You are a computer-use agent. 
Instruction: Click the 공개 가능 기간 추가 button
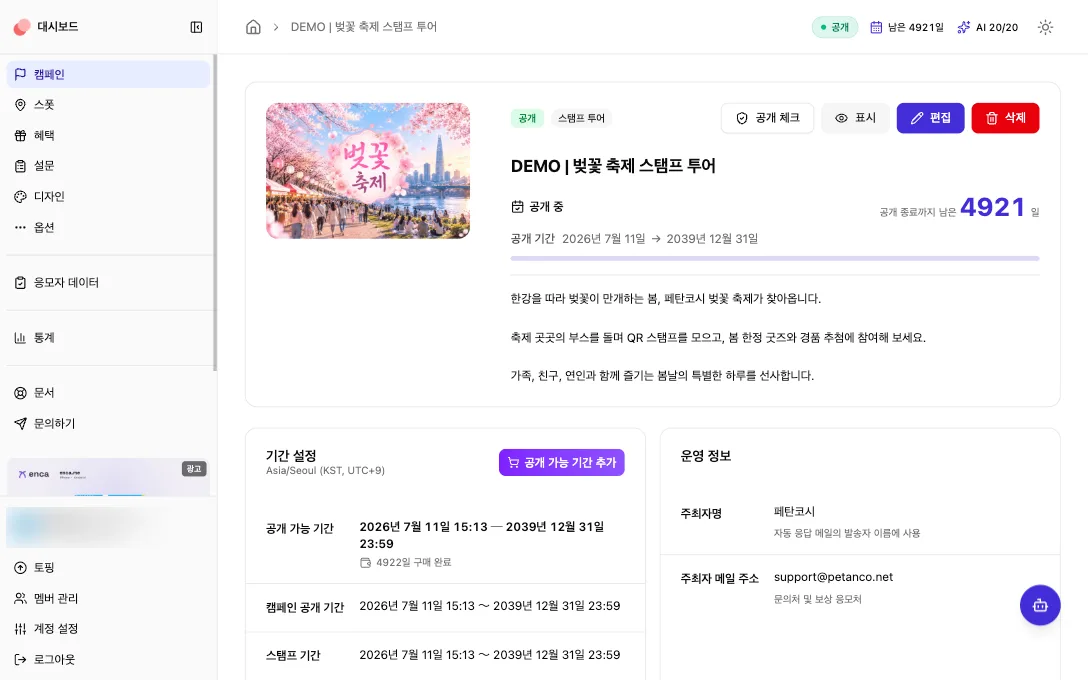coord(561,462)
